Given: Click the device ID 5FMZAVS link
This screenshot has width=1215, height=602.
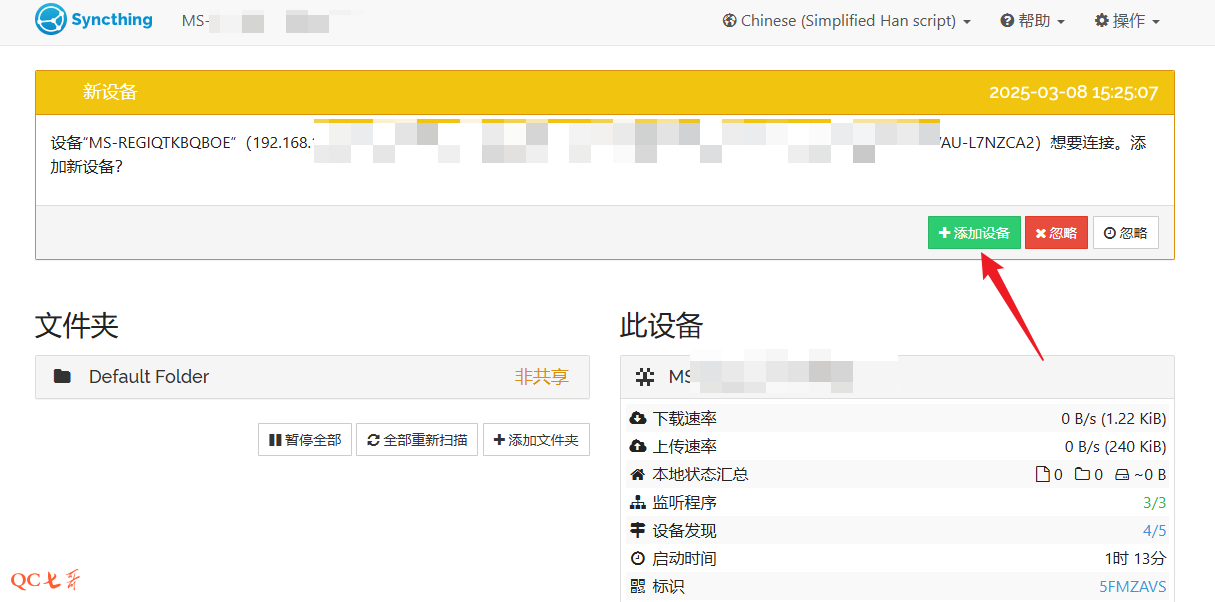Looking at the screenshot, I should point(1132,587).
